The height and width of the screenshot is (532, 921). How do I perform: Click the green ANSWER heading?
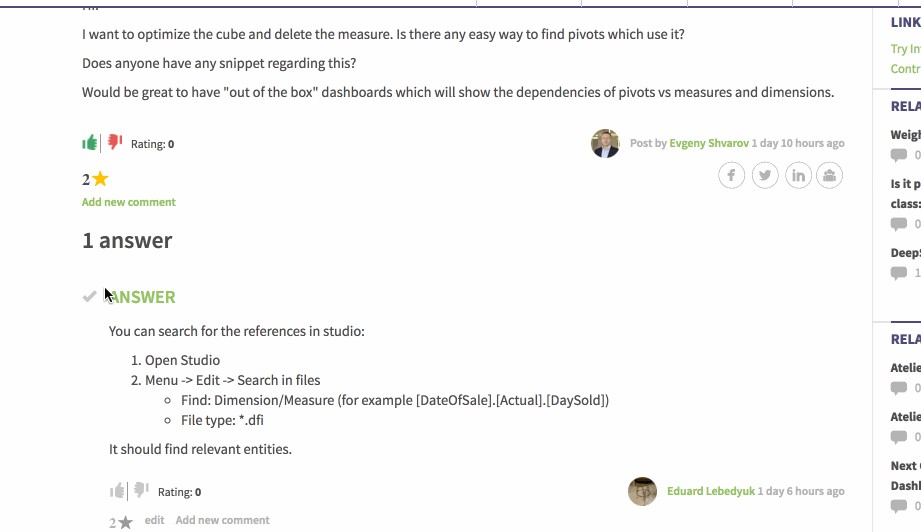[x=143, y=297]
